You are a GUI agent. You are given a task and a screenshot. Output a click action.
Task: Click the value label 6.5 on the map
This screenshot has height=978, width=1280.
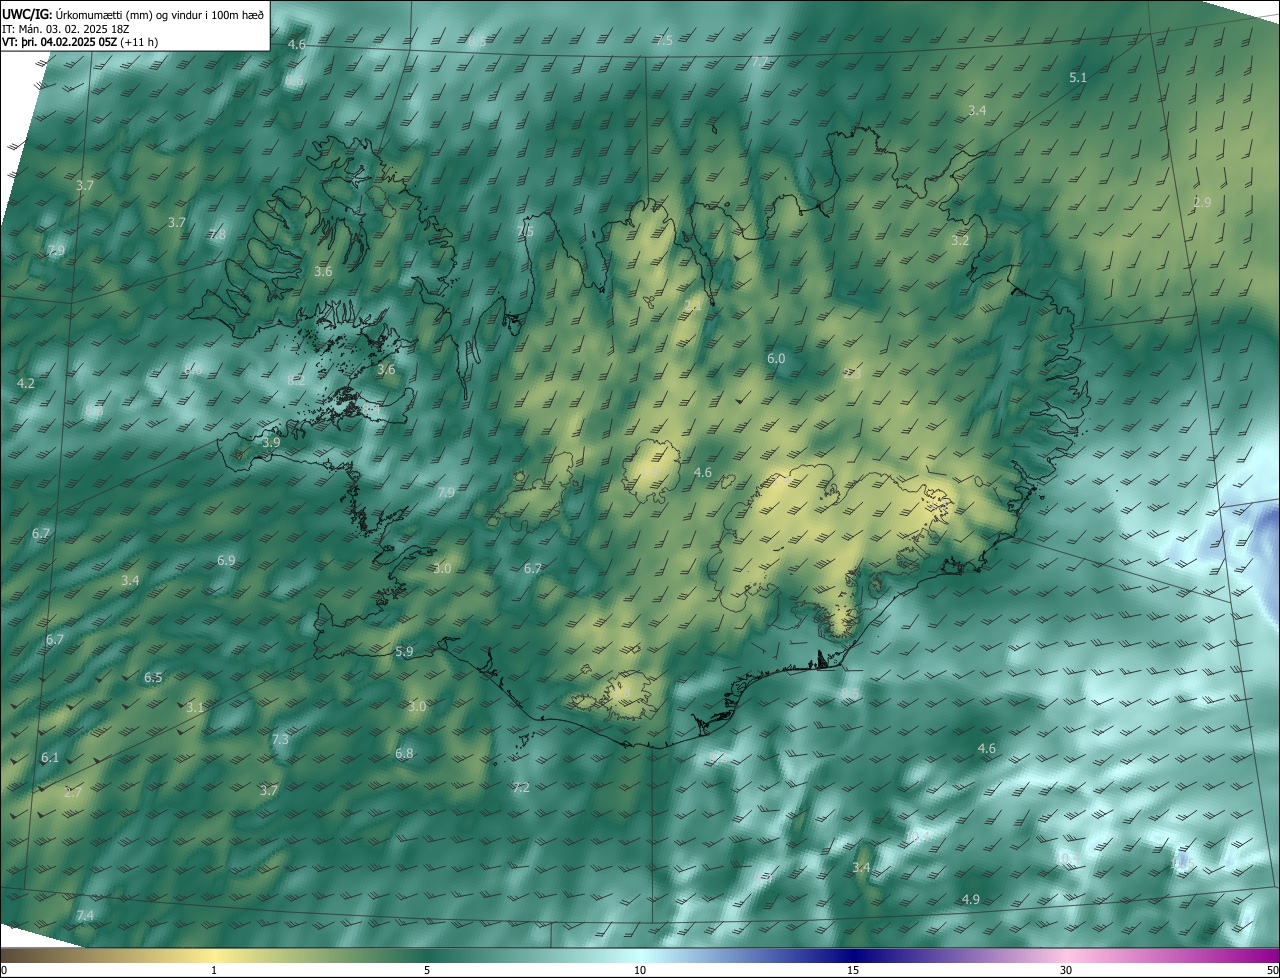(153, 677)
